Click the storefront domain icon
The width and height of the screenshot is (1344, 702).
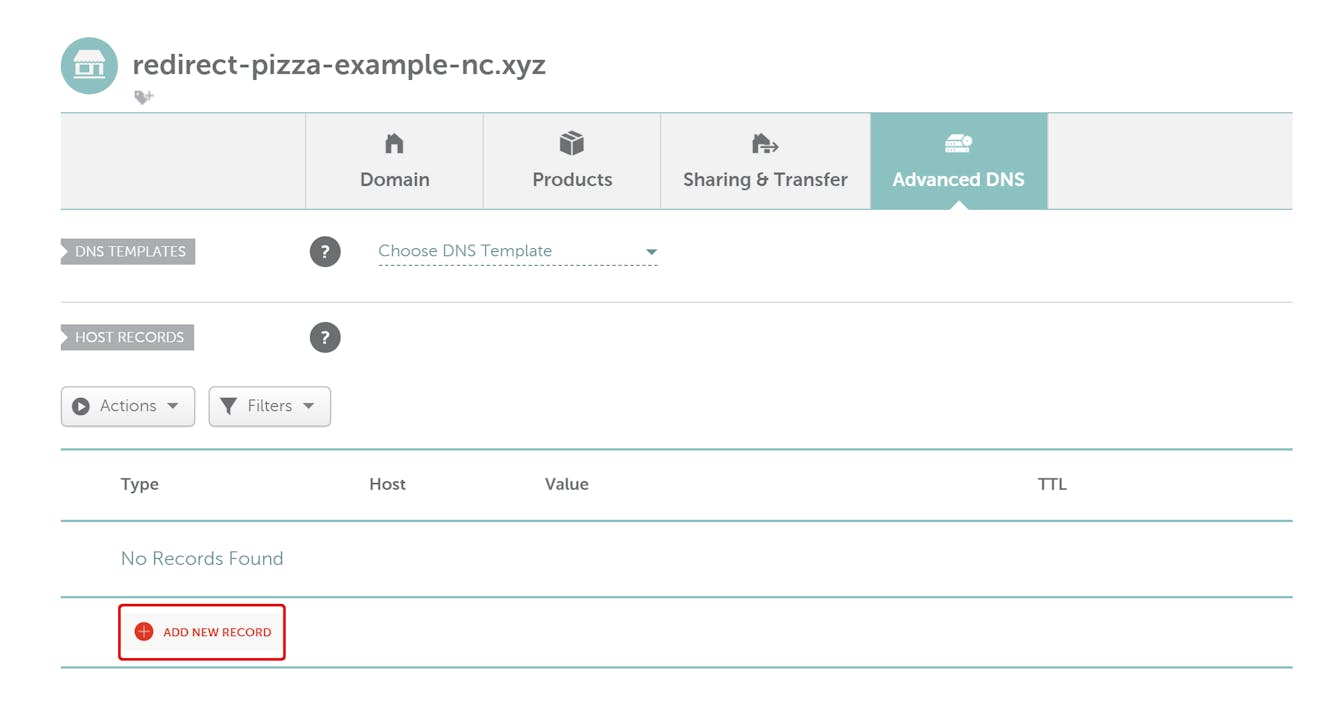click(x=89, y=66)
